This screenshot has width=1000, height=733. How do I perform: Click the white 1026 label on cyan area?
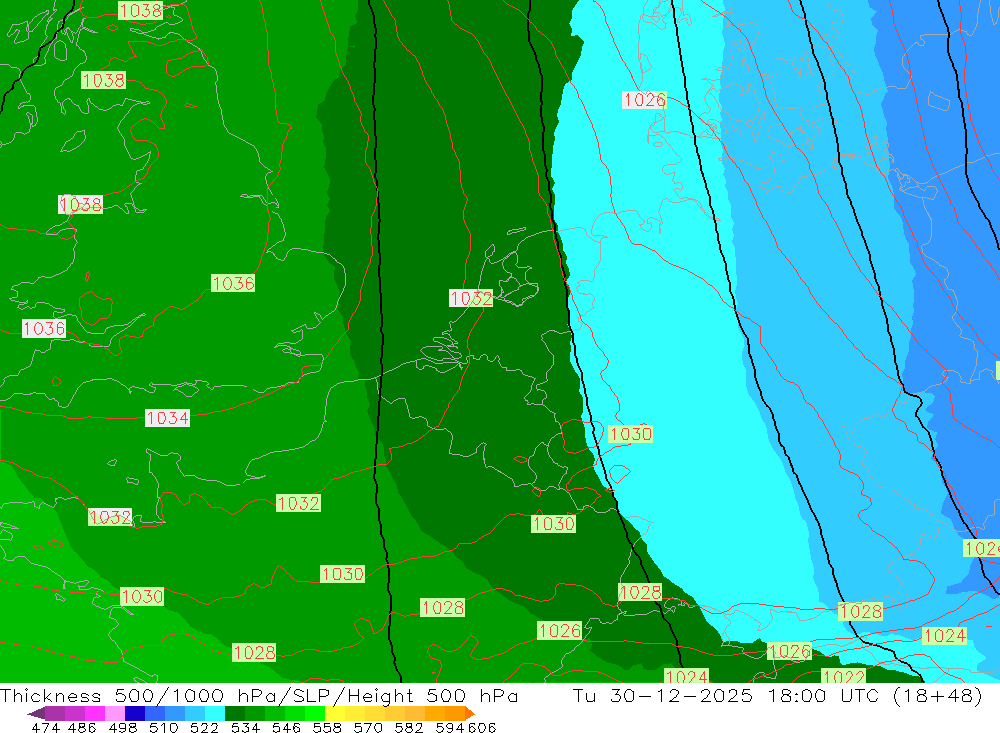point(644,100)
